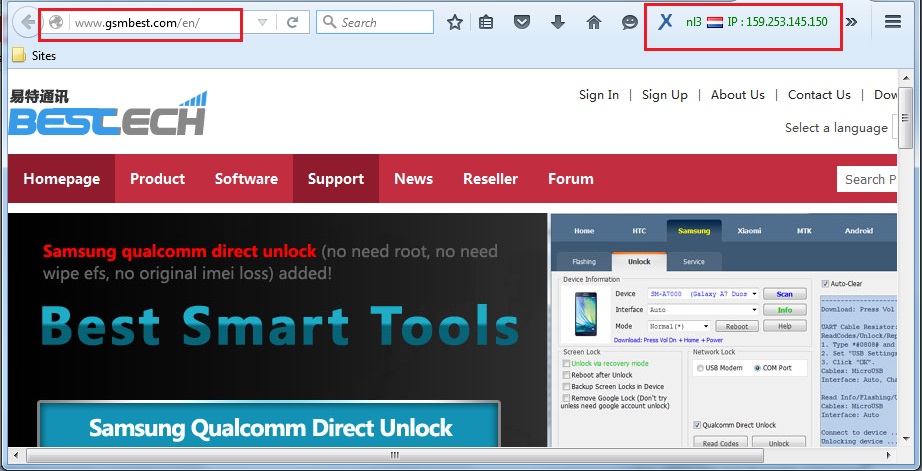Toggle the Auto-Clear checkbox
This screenshot has height=471, width=922.
[x=825, y=283]
